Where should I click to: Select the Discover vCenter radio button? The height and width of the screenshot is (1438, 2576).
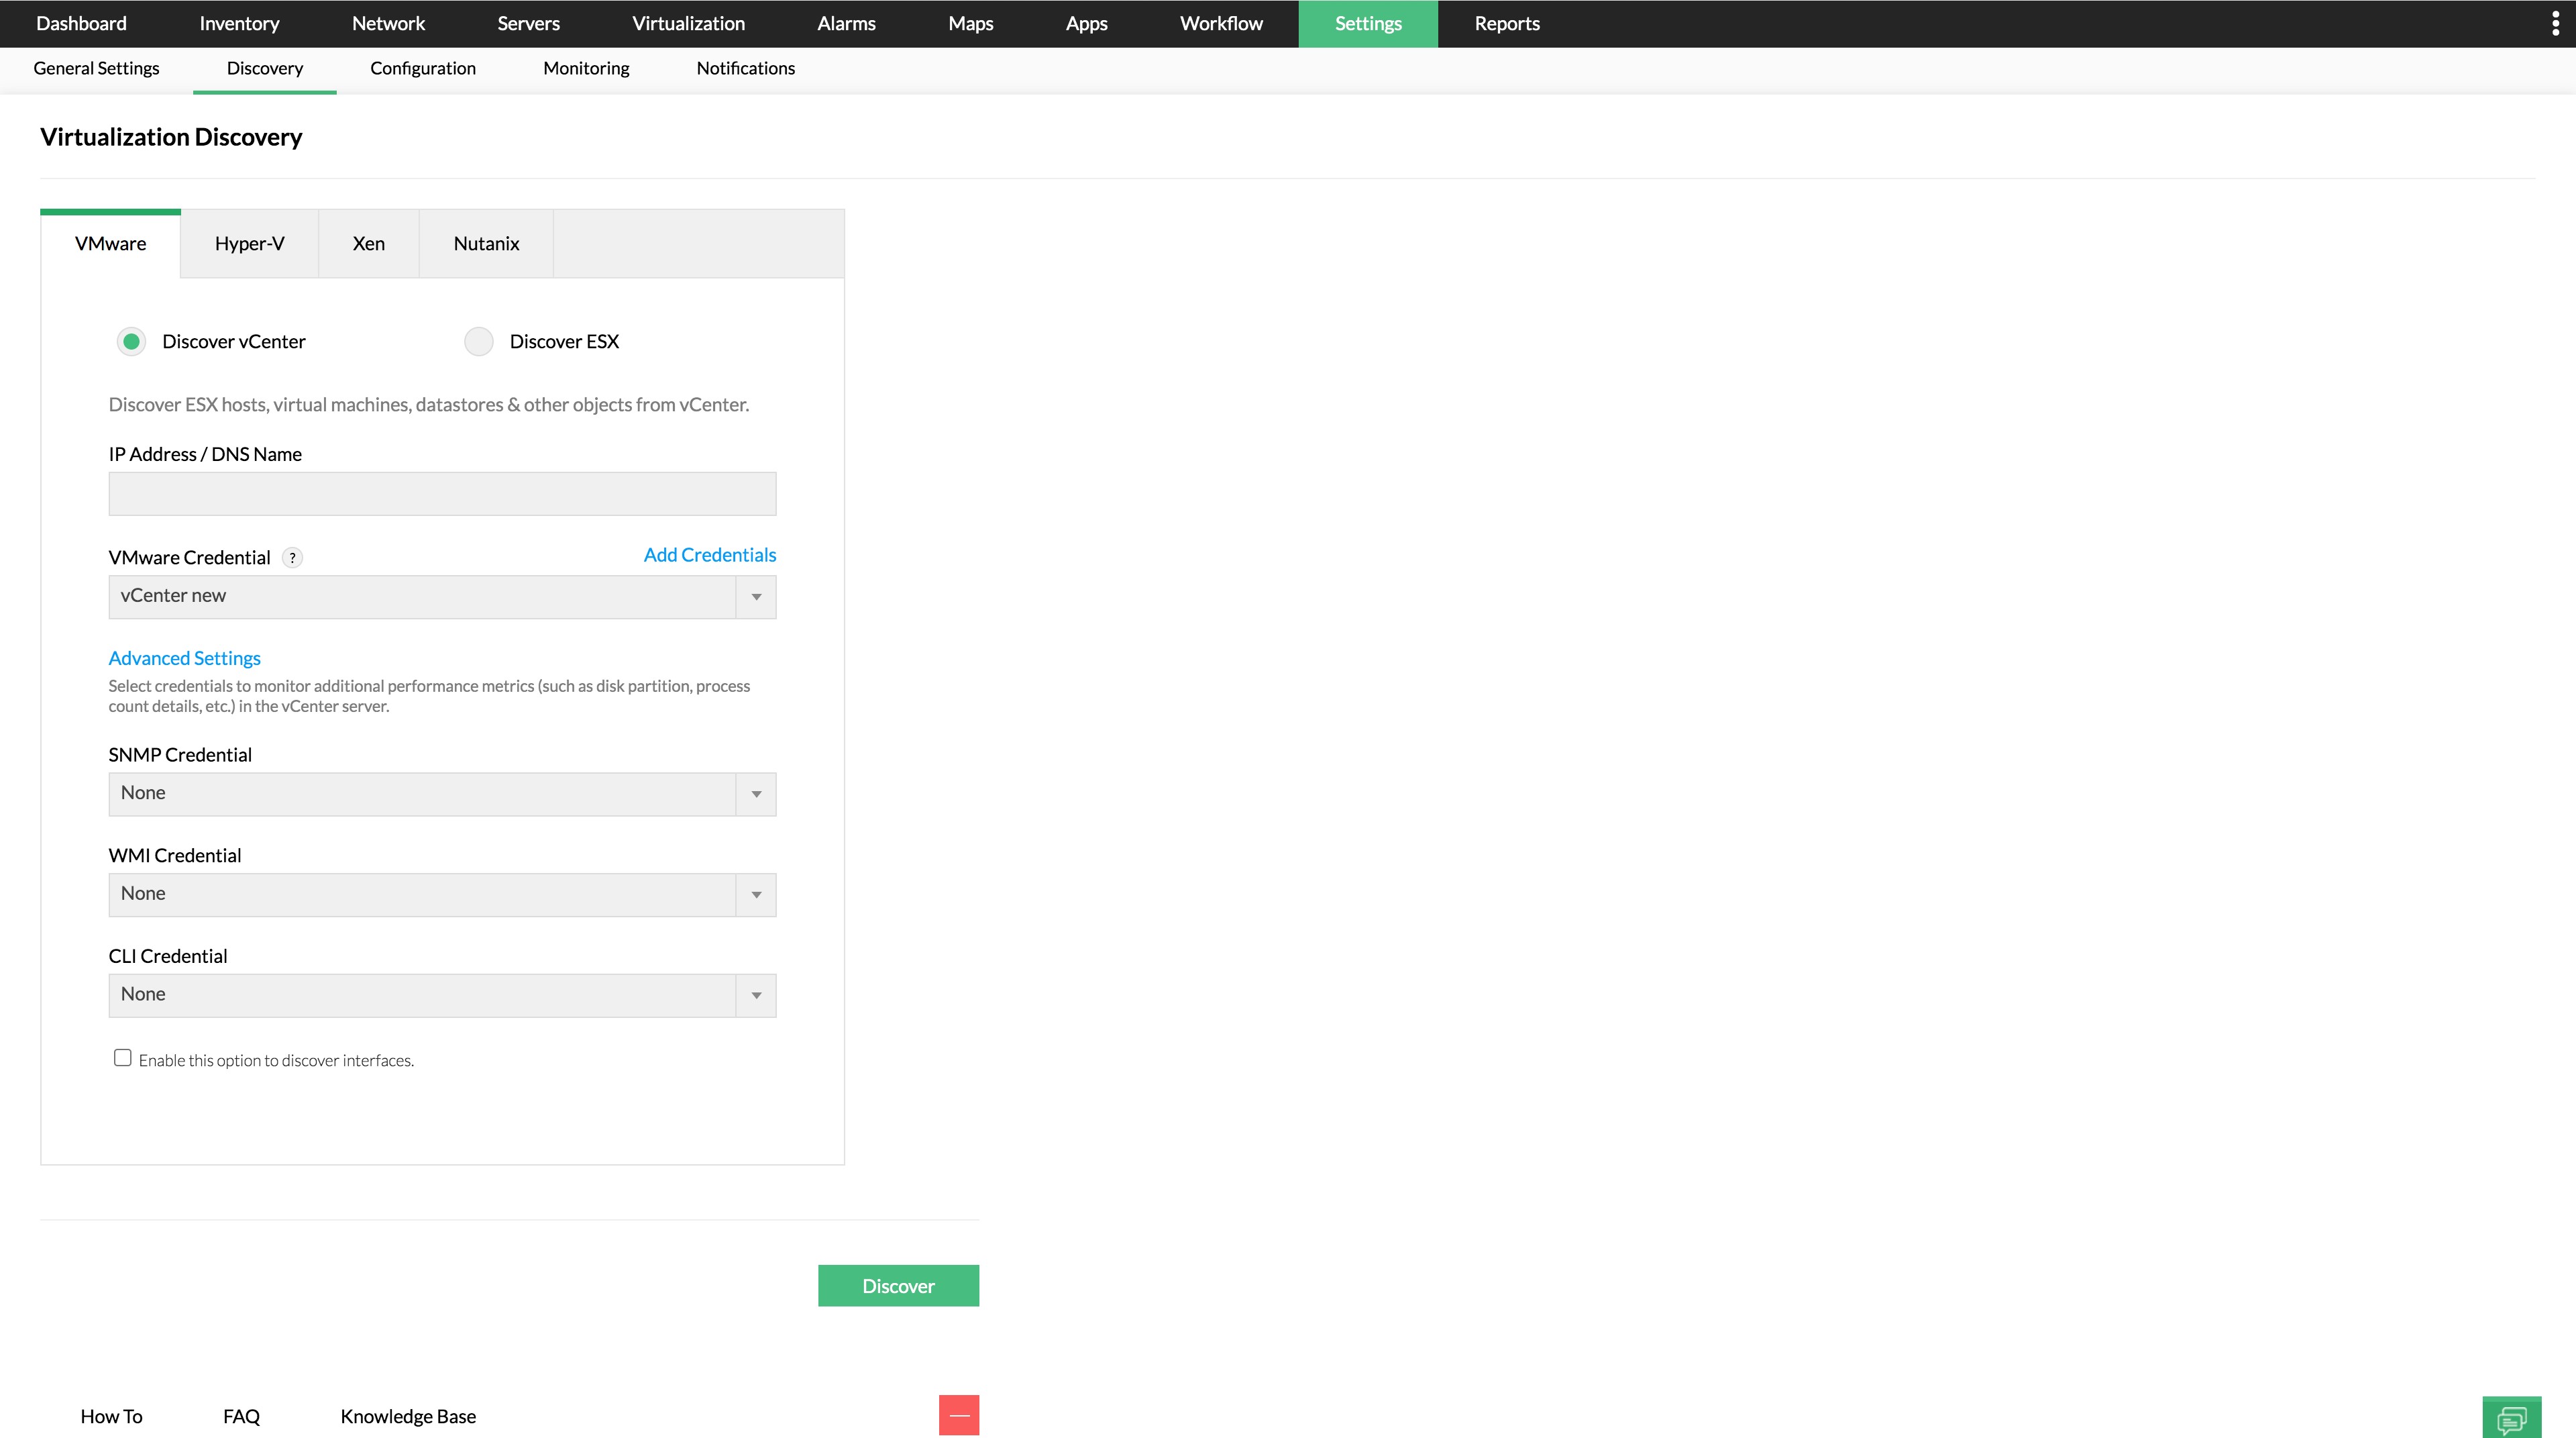[x=131, y=342]
